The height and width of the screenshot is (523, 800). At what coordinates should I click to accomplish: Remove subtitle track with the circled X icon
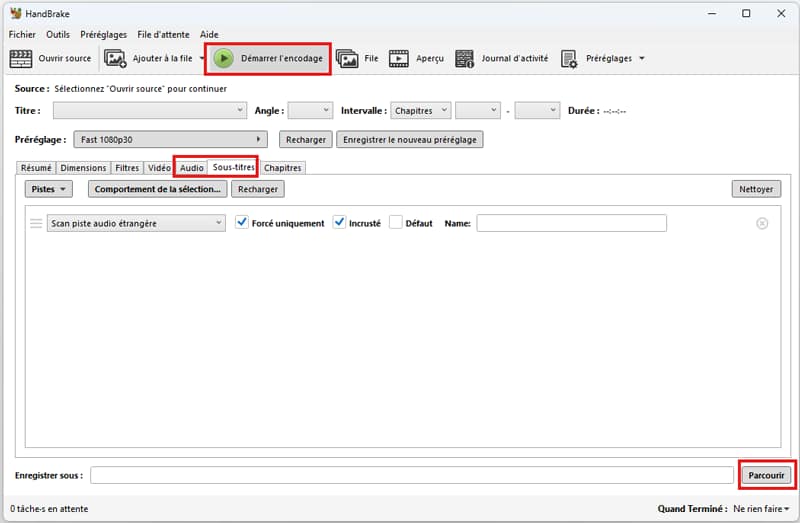[762, 223]
